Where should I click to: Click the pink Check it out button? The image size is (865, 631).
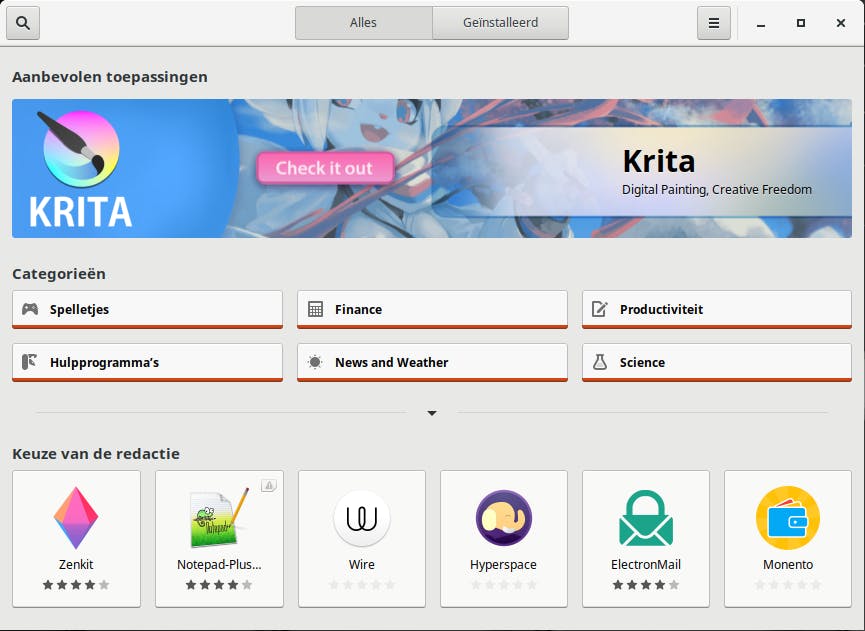[325, 168]
